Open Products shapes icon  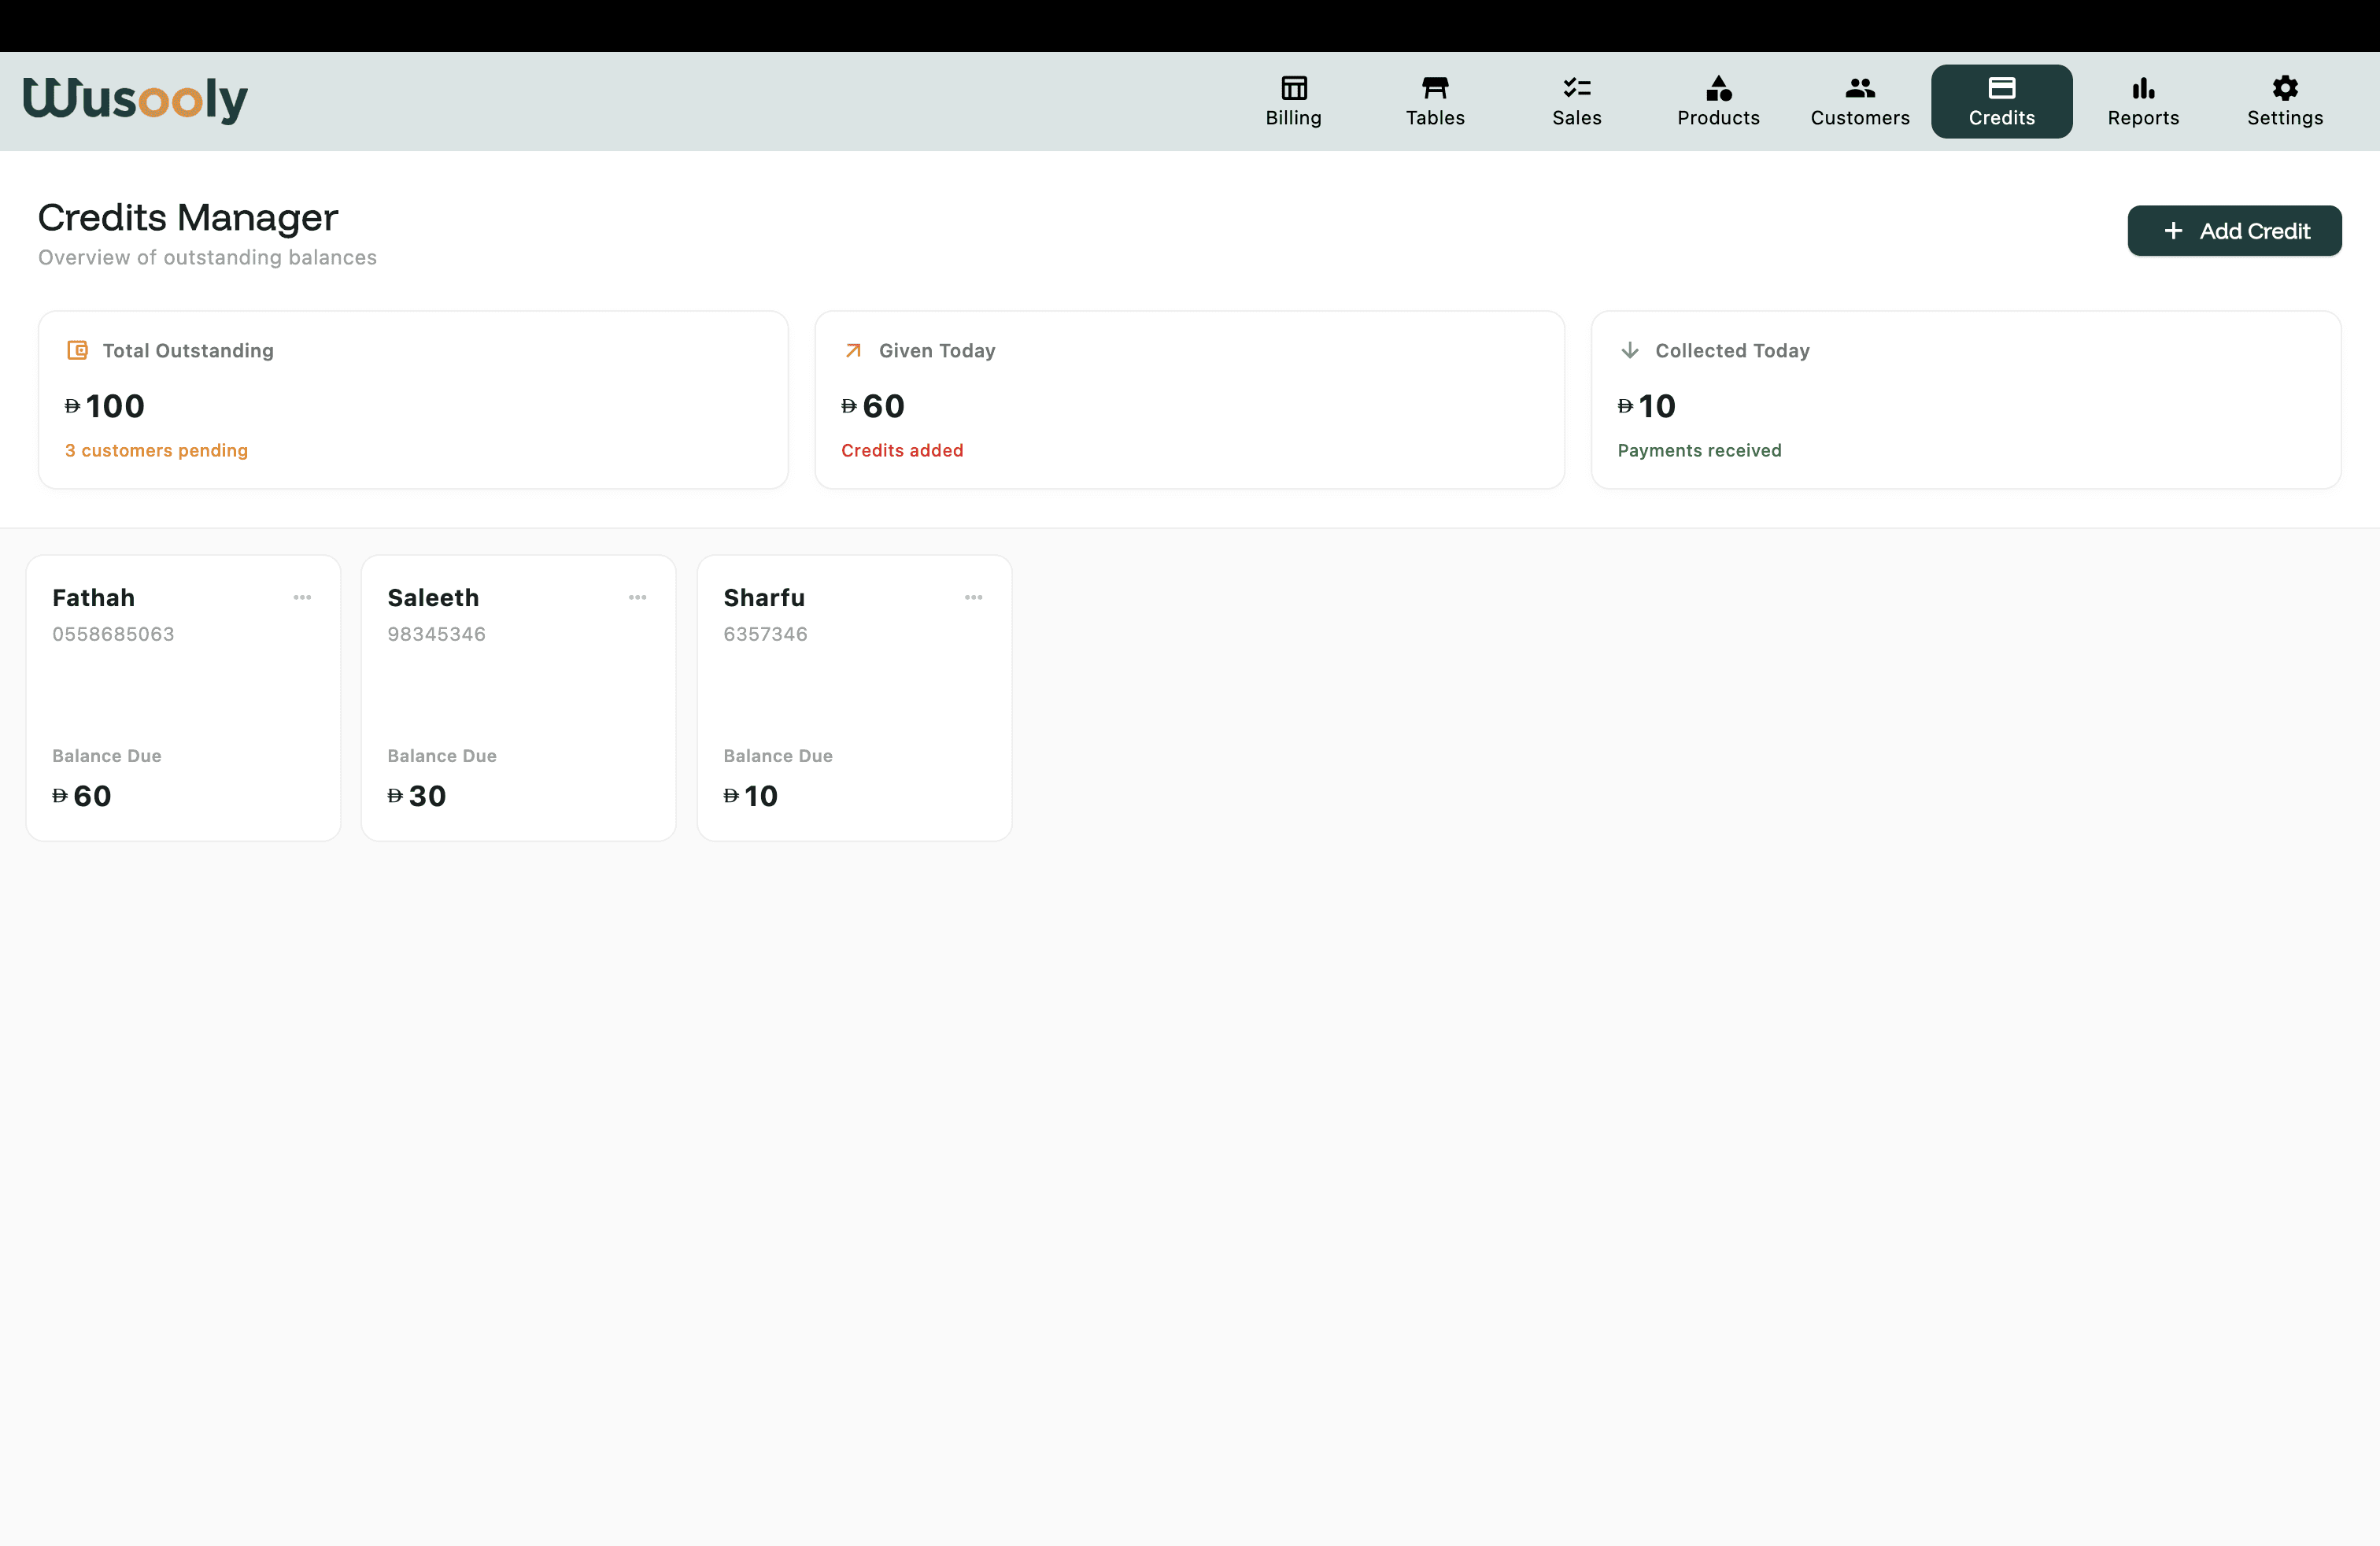click(x=1718, y=88)
